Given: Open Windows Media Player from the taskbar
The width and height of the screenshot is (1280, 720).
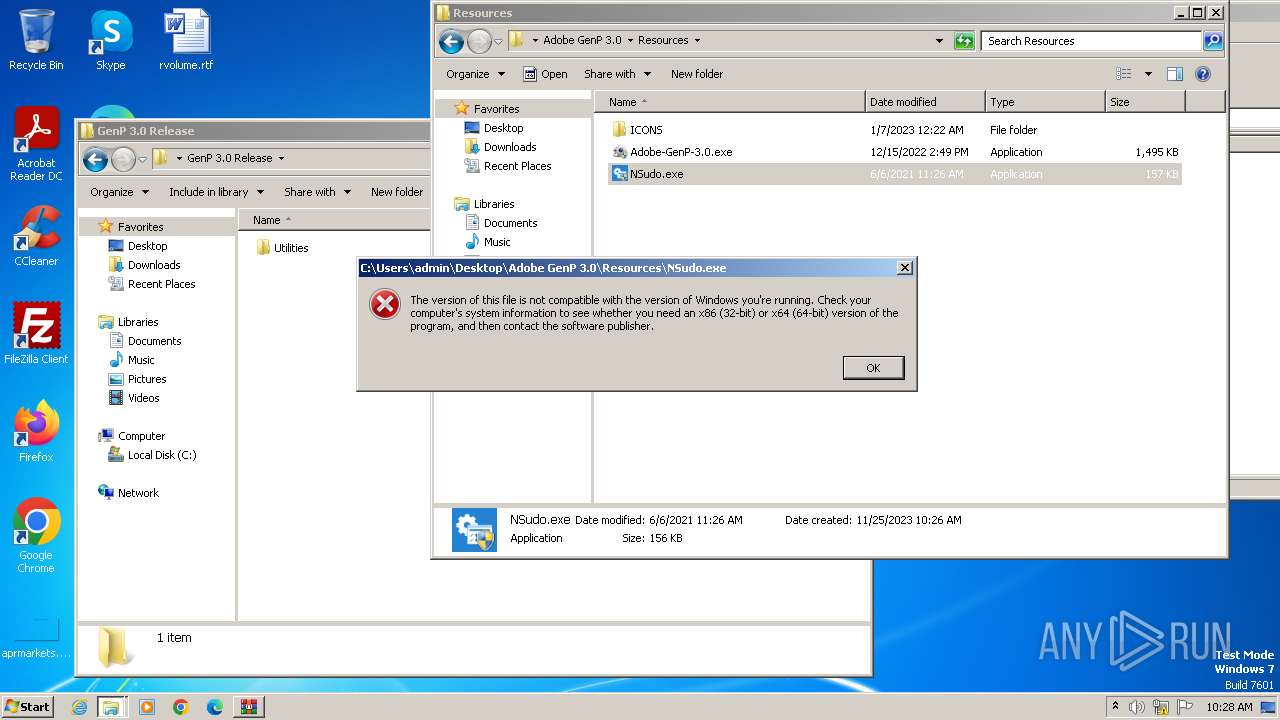Looking at the screenshot, I should coord(147,707).
